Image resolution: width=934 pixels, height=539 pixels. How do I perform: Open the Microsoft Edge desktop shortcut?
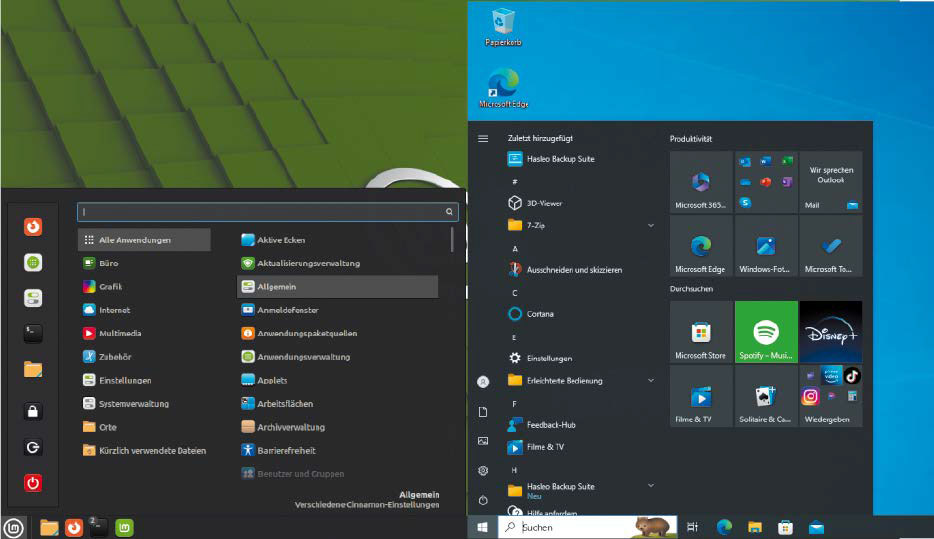click(503, 88)
